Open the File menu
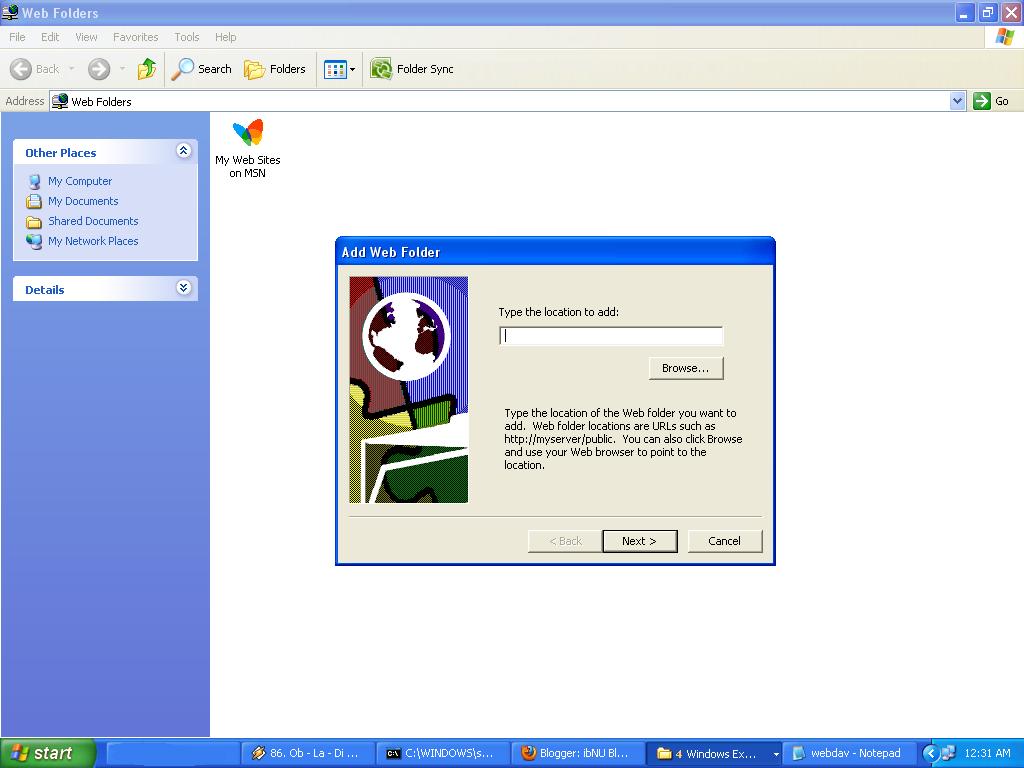Image resolution: width=1024 pixels, height=768 pixels. pos(18,37)
